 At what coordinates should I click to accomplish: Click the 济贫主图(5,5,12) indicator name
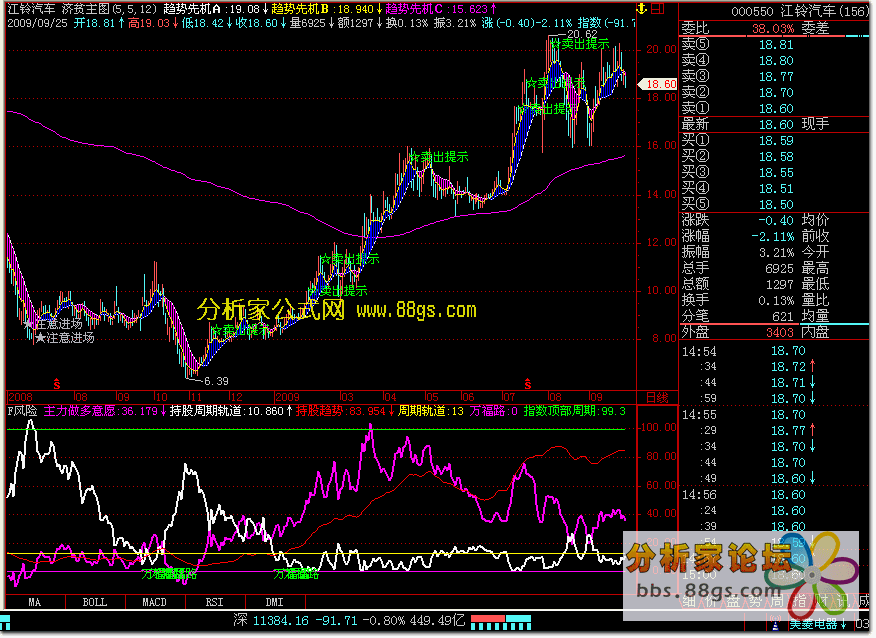pos(109,9)
